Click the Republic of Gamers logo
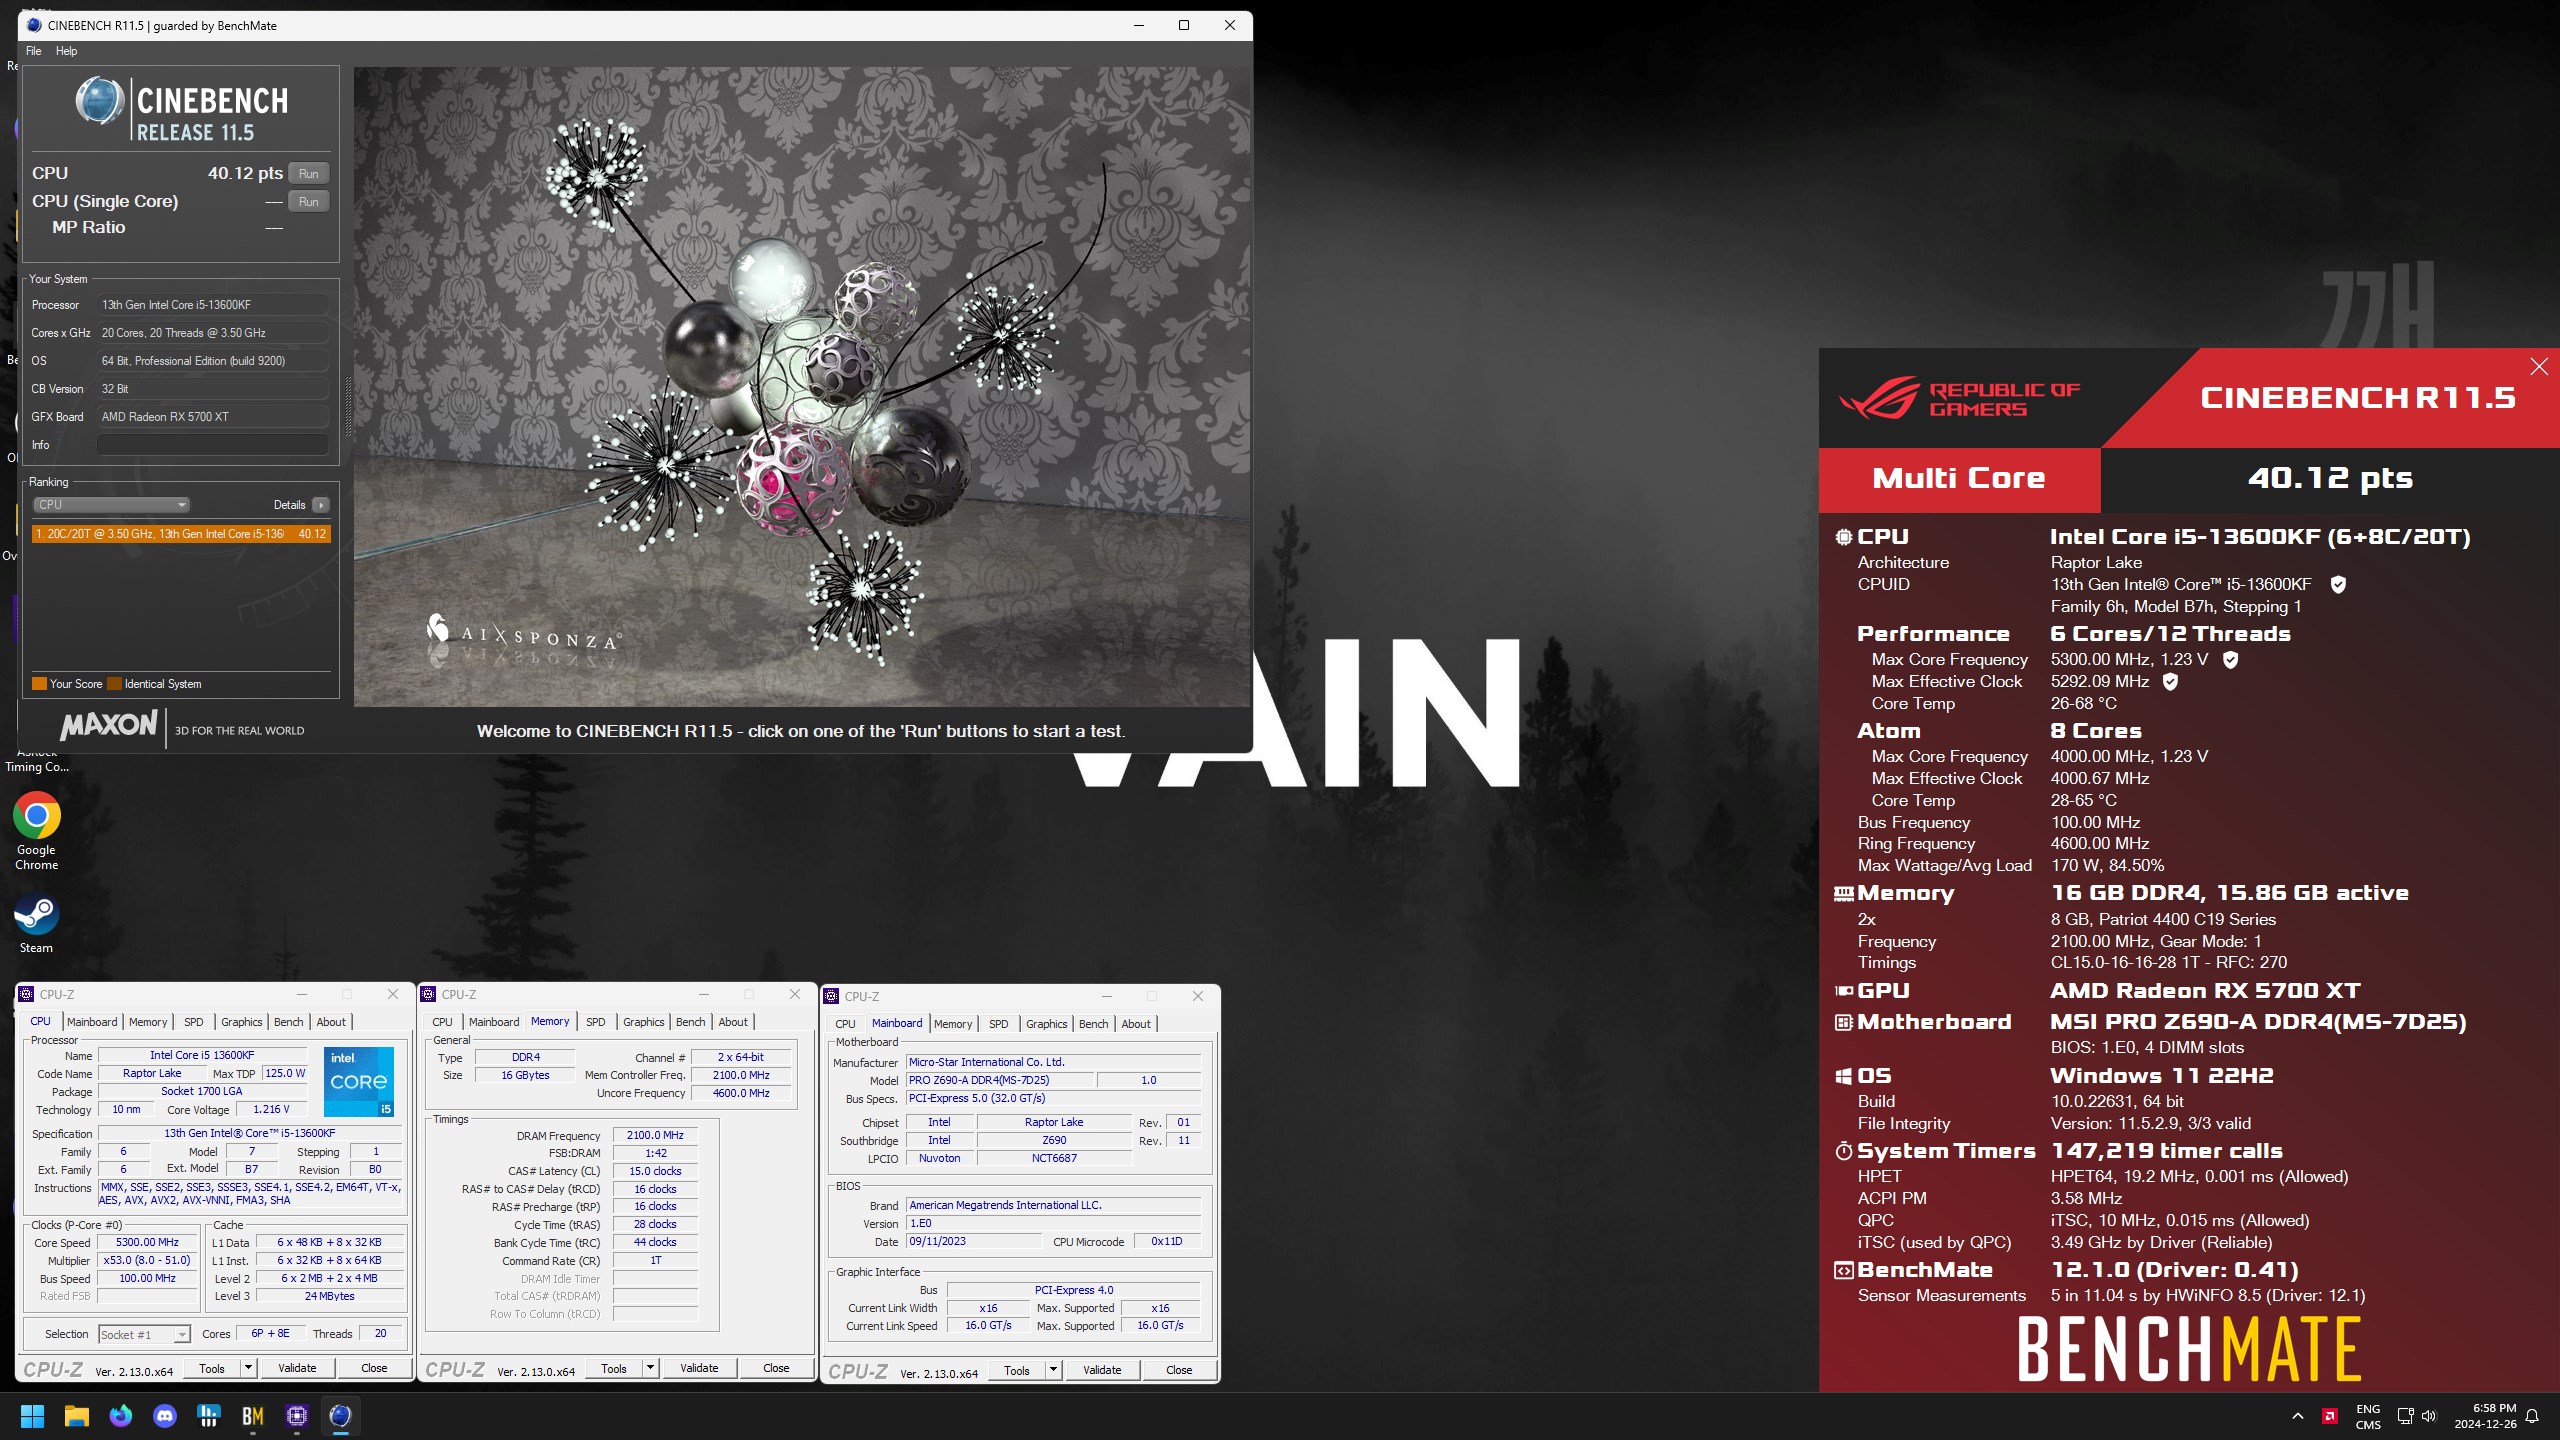2560x1440 pixels. tap(1959, 398)
